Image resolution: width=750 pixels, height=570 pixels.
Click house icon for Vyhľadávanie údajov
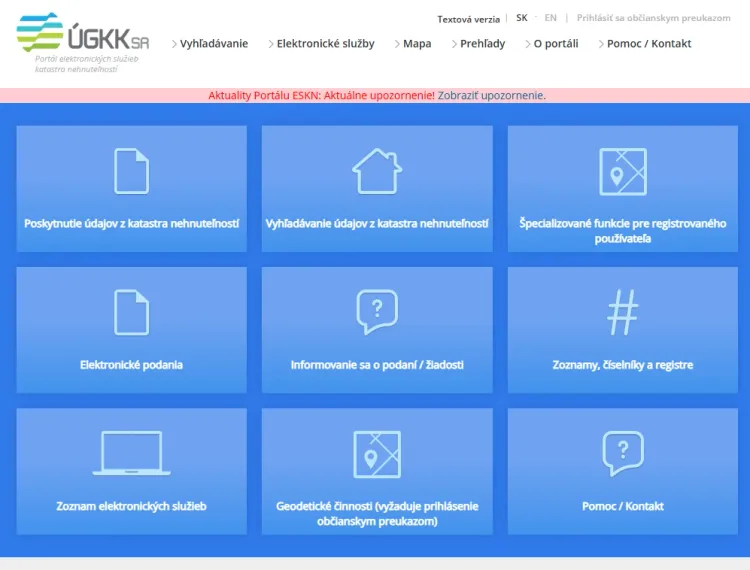click(x=377, y=171)
